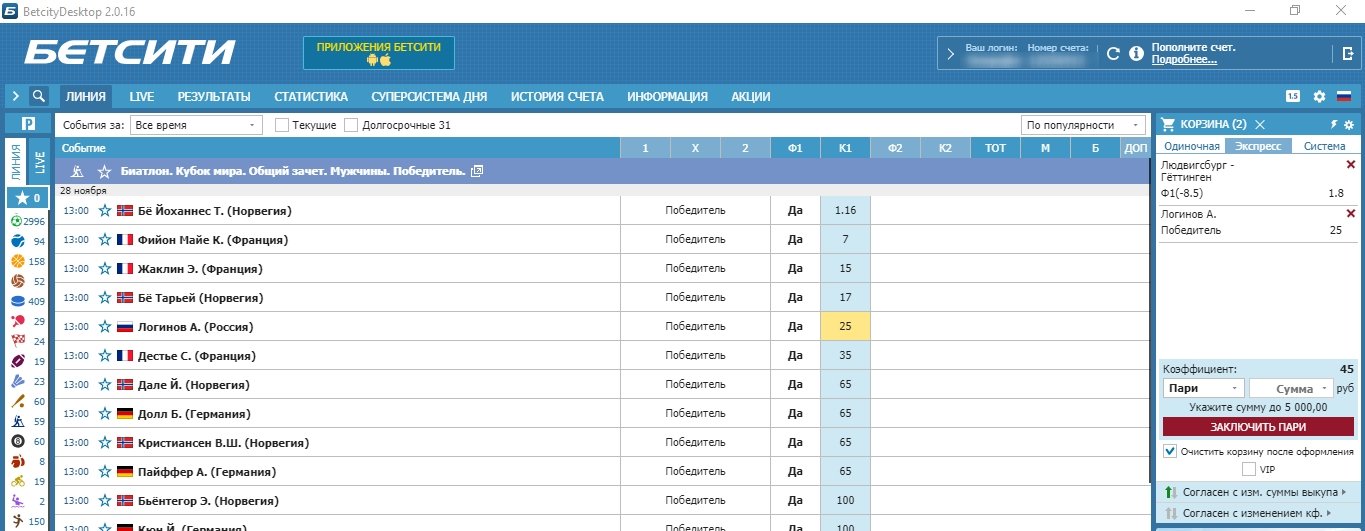Screen dimensions: 1365x531
Task: Tick the Долгосрочные checkbox
Action: point(351,125)
